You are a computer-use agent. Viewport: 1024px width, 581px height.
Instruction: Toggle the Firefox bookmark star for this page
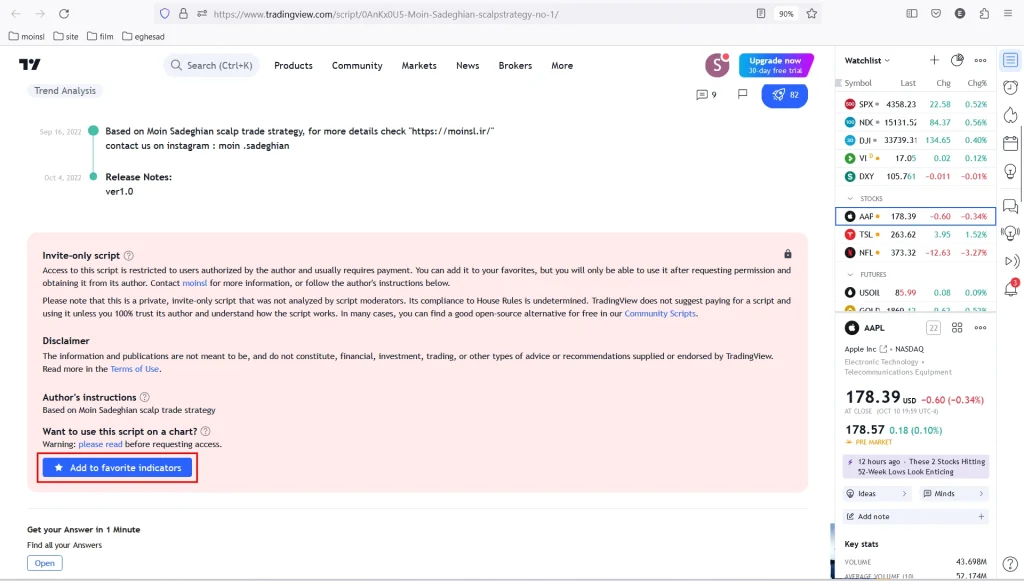(812, 14)
